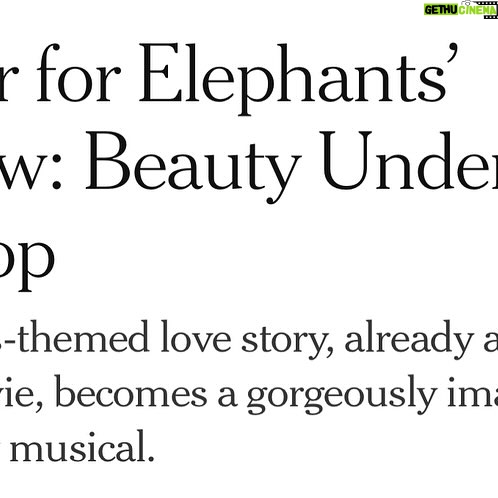Click the word 'gorgeously' in summary
Screen dimensions: 498x498
coord(341,394)
